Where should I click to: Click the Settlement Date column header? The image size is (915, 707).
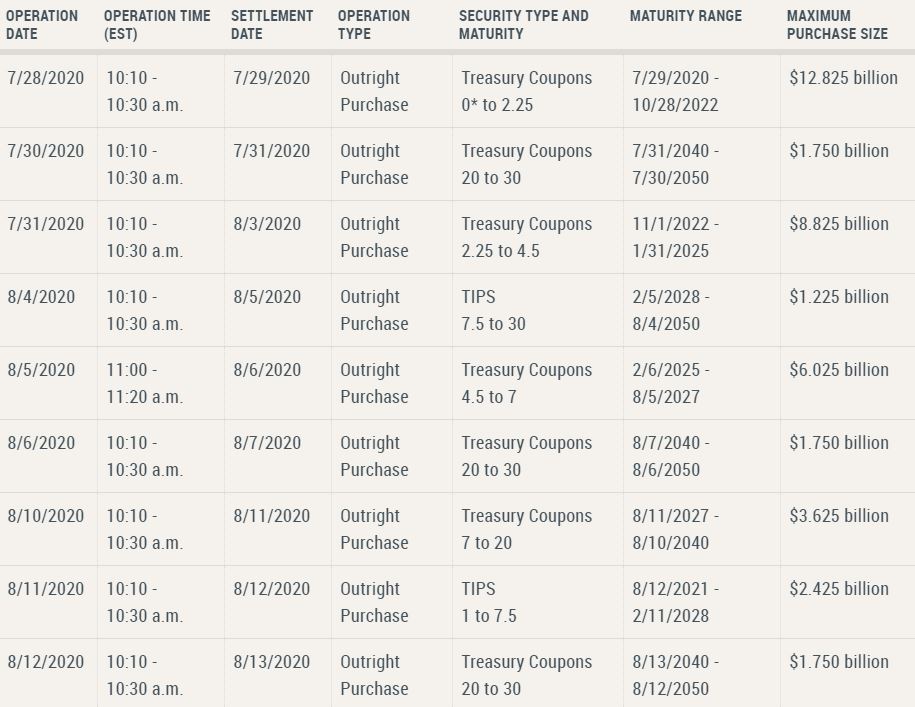272,25
